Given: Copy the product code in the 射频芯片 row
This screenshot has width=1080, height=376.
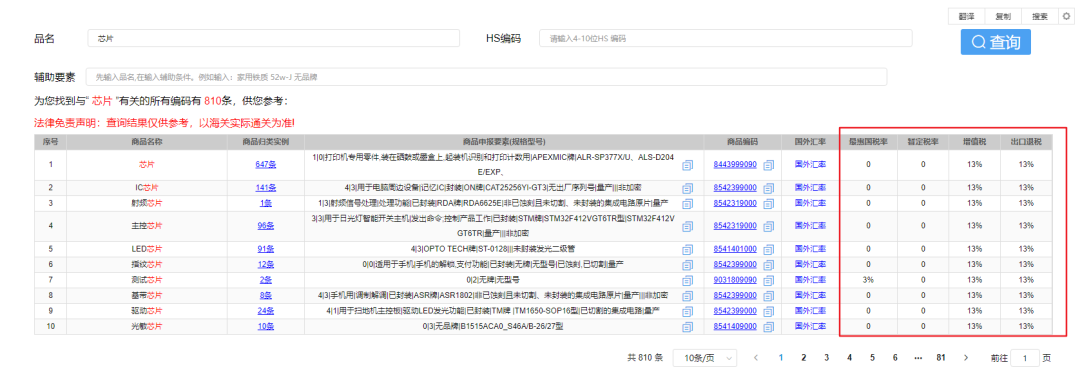Looking at the screenshot, I should [x=769, y=203].
